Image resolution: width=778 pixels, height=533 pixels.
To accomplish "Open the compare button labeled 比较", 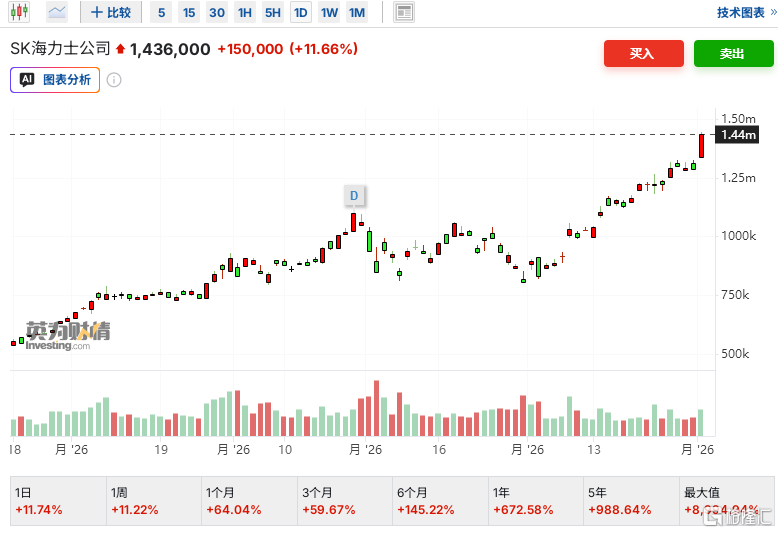I will tap(111, 12).
